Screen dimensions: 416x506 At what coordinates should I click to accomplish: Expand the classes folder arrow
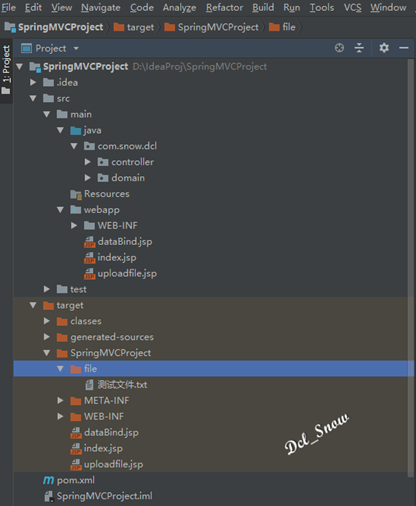[x=47, y=321]
